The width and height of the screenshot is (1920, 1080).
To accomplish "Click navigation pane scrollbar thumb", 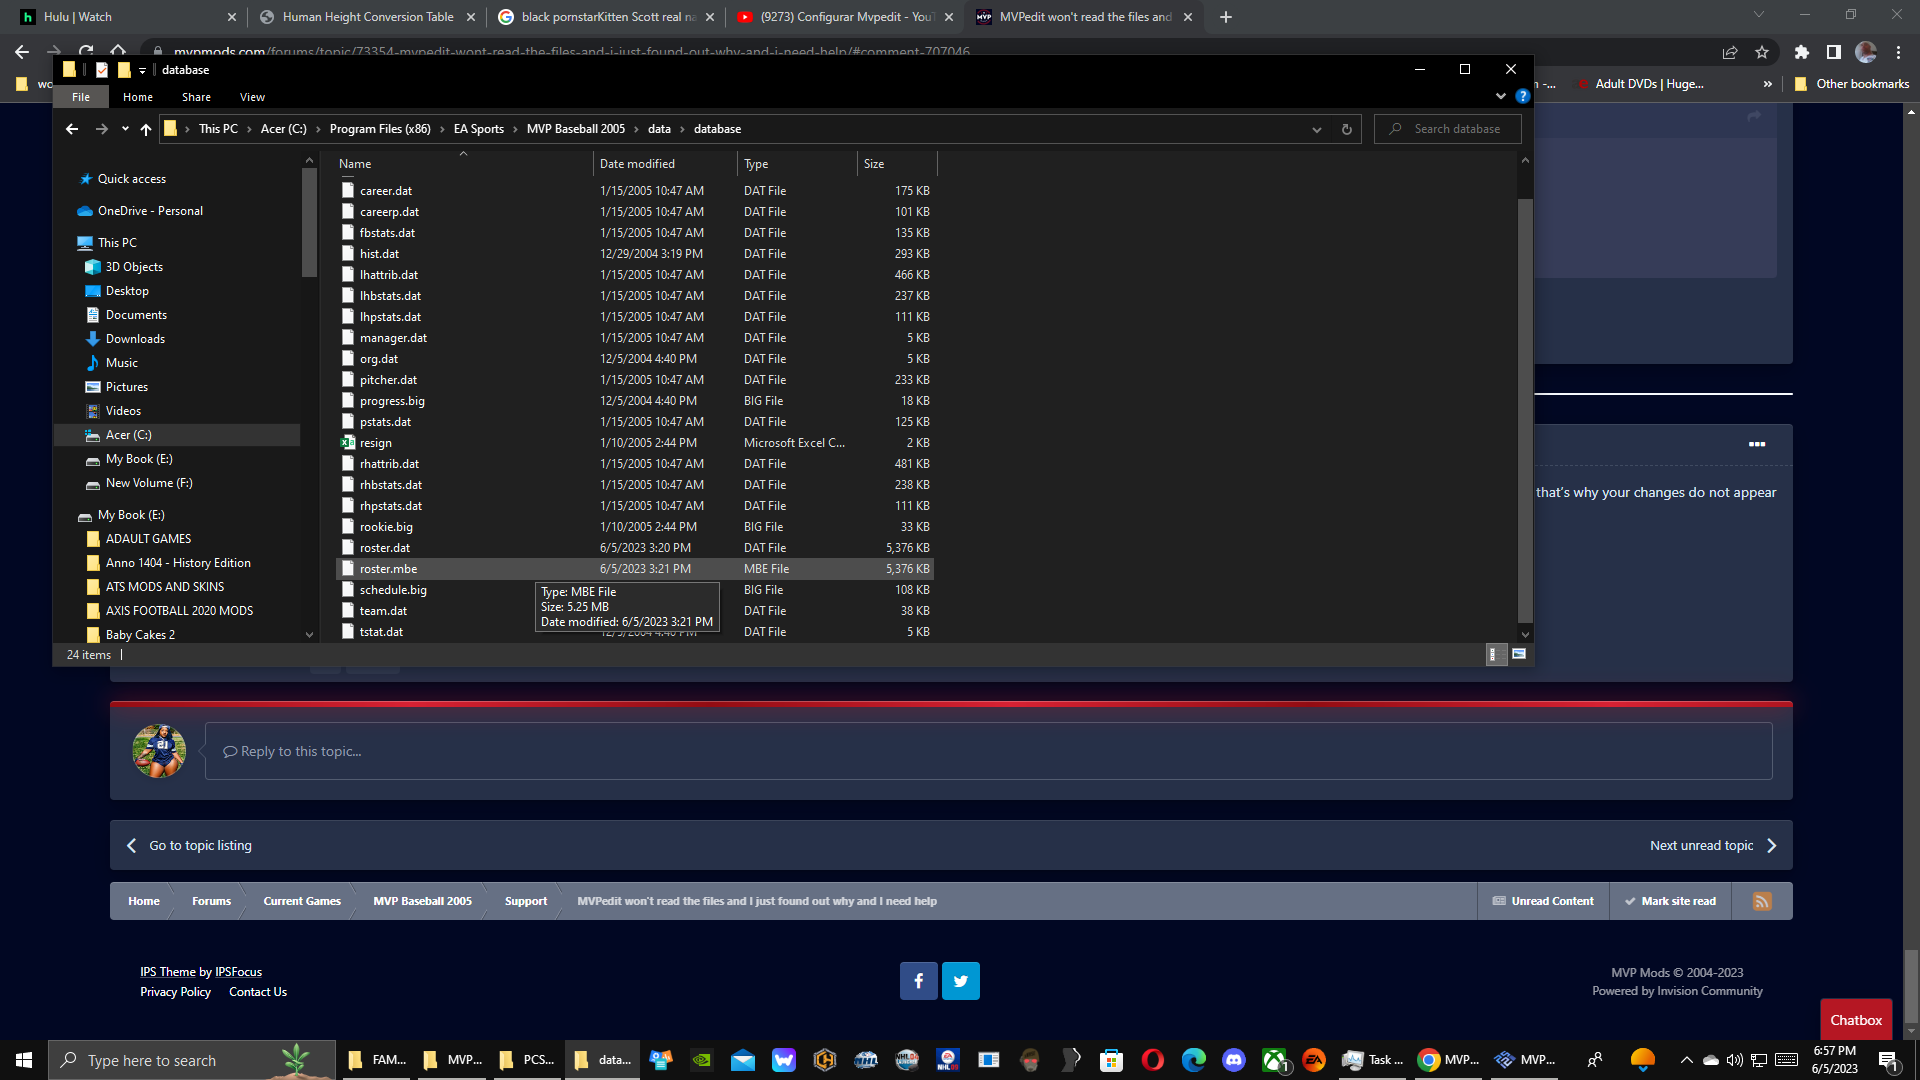I will [x=309, y=222].
